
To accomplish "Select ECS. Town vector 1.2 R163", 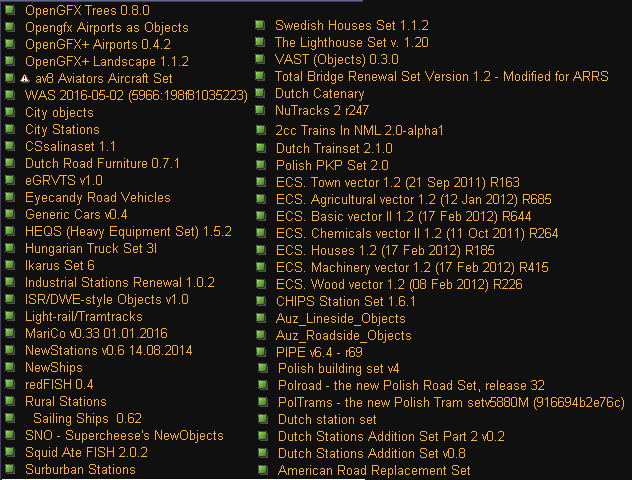I will [x=398, y=182].
